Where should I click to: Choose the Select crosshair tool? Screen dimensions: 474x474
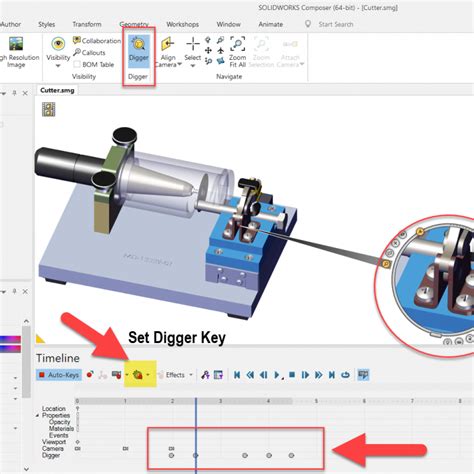(x=193, y=44)
